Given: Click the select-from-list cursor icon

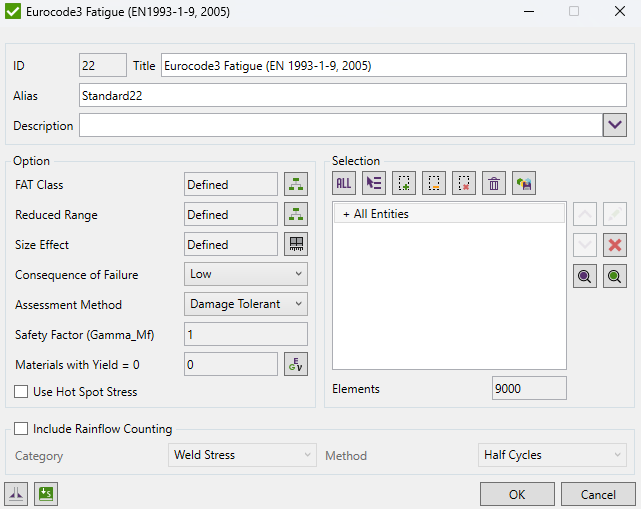Looking at the screenshot, I should (x=374, y=183).
